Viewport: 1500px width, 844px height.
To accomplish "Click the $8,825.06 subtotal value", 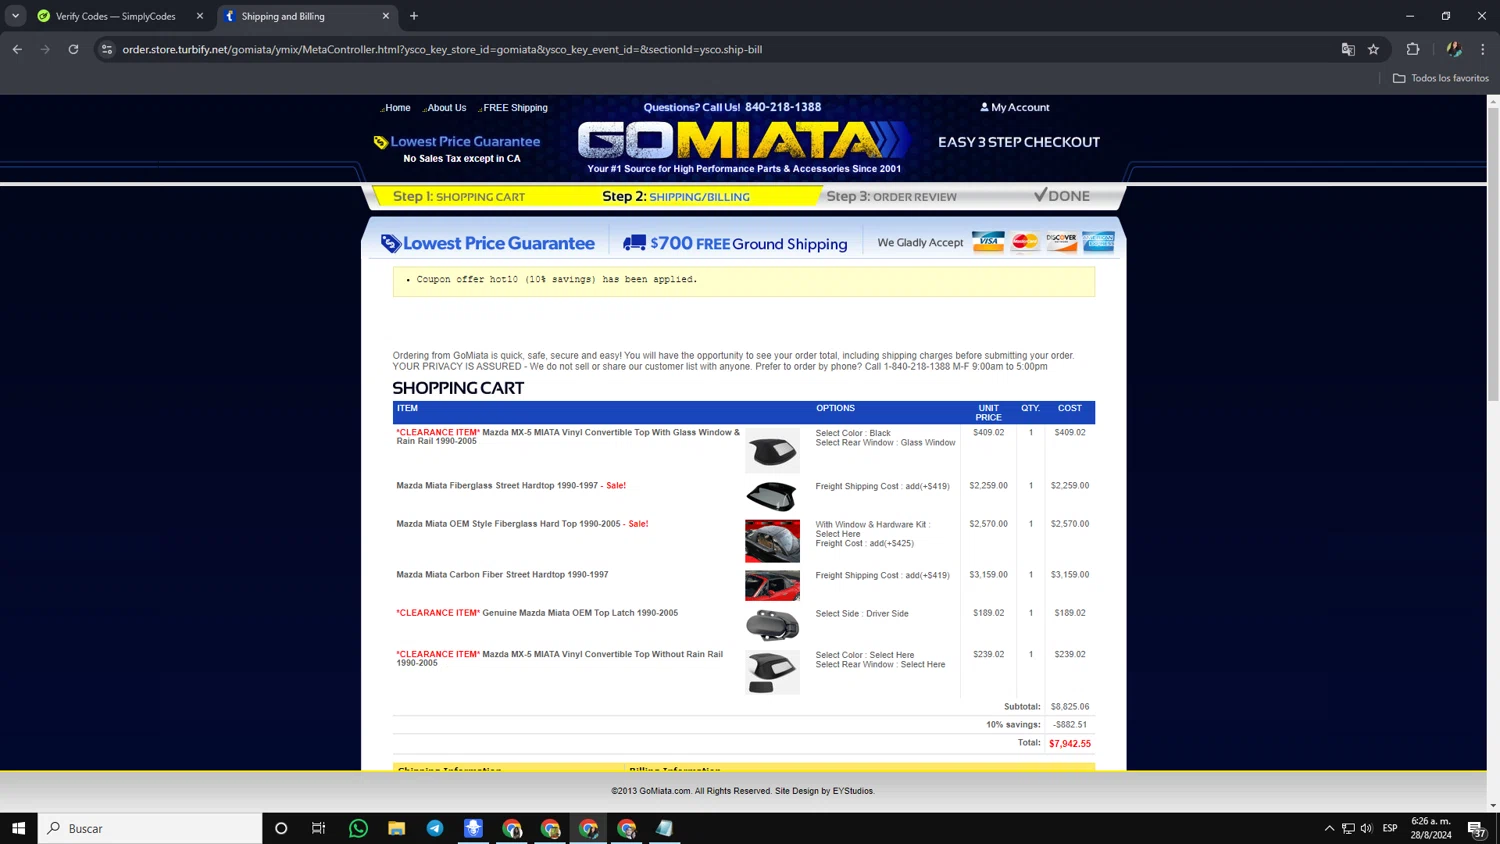I will (1070, 707).
